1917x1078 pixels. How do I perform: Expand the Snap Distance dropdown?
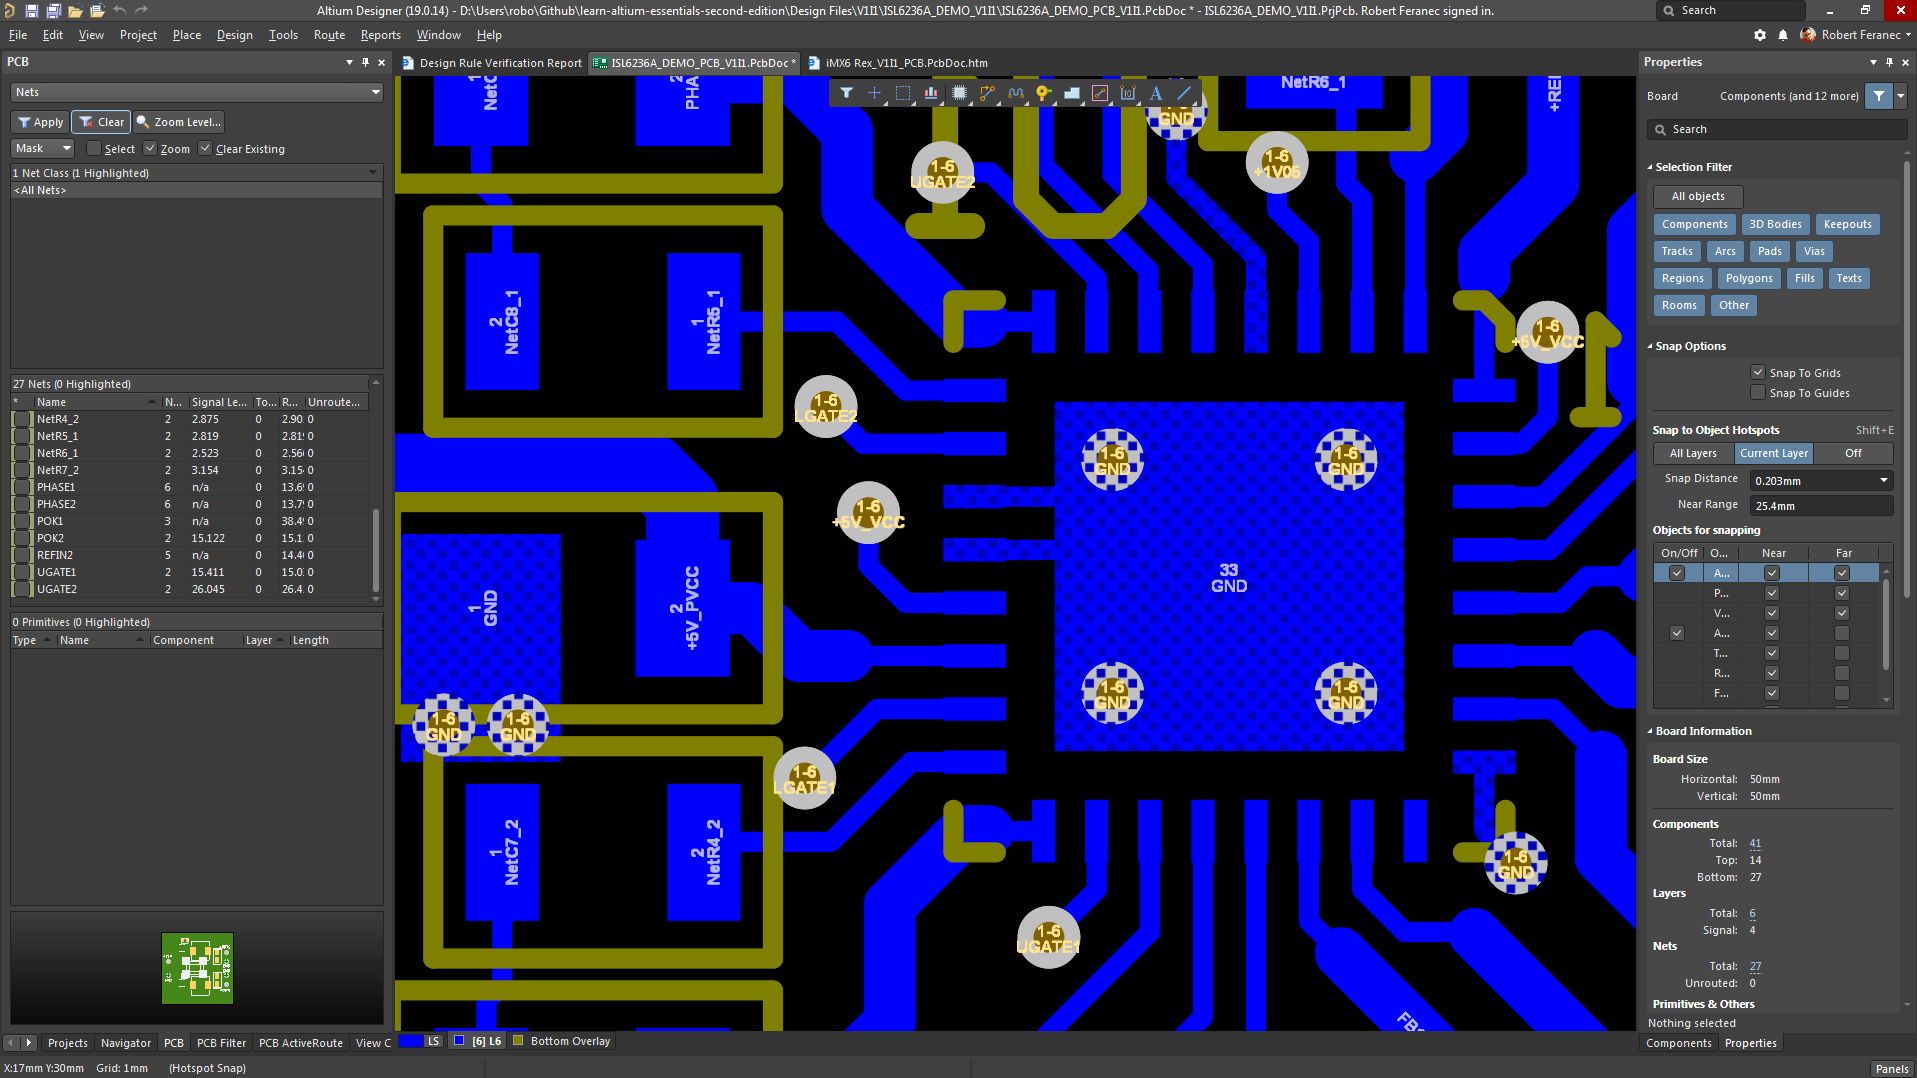click(1883, 481)
